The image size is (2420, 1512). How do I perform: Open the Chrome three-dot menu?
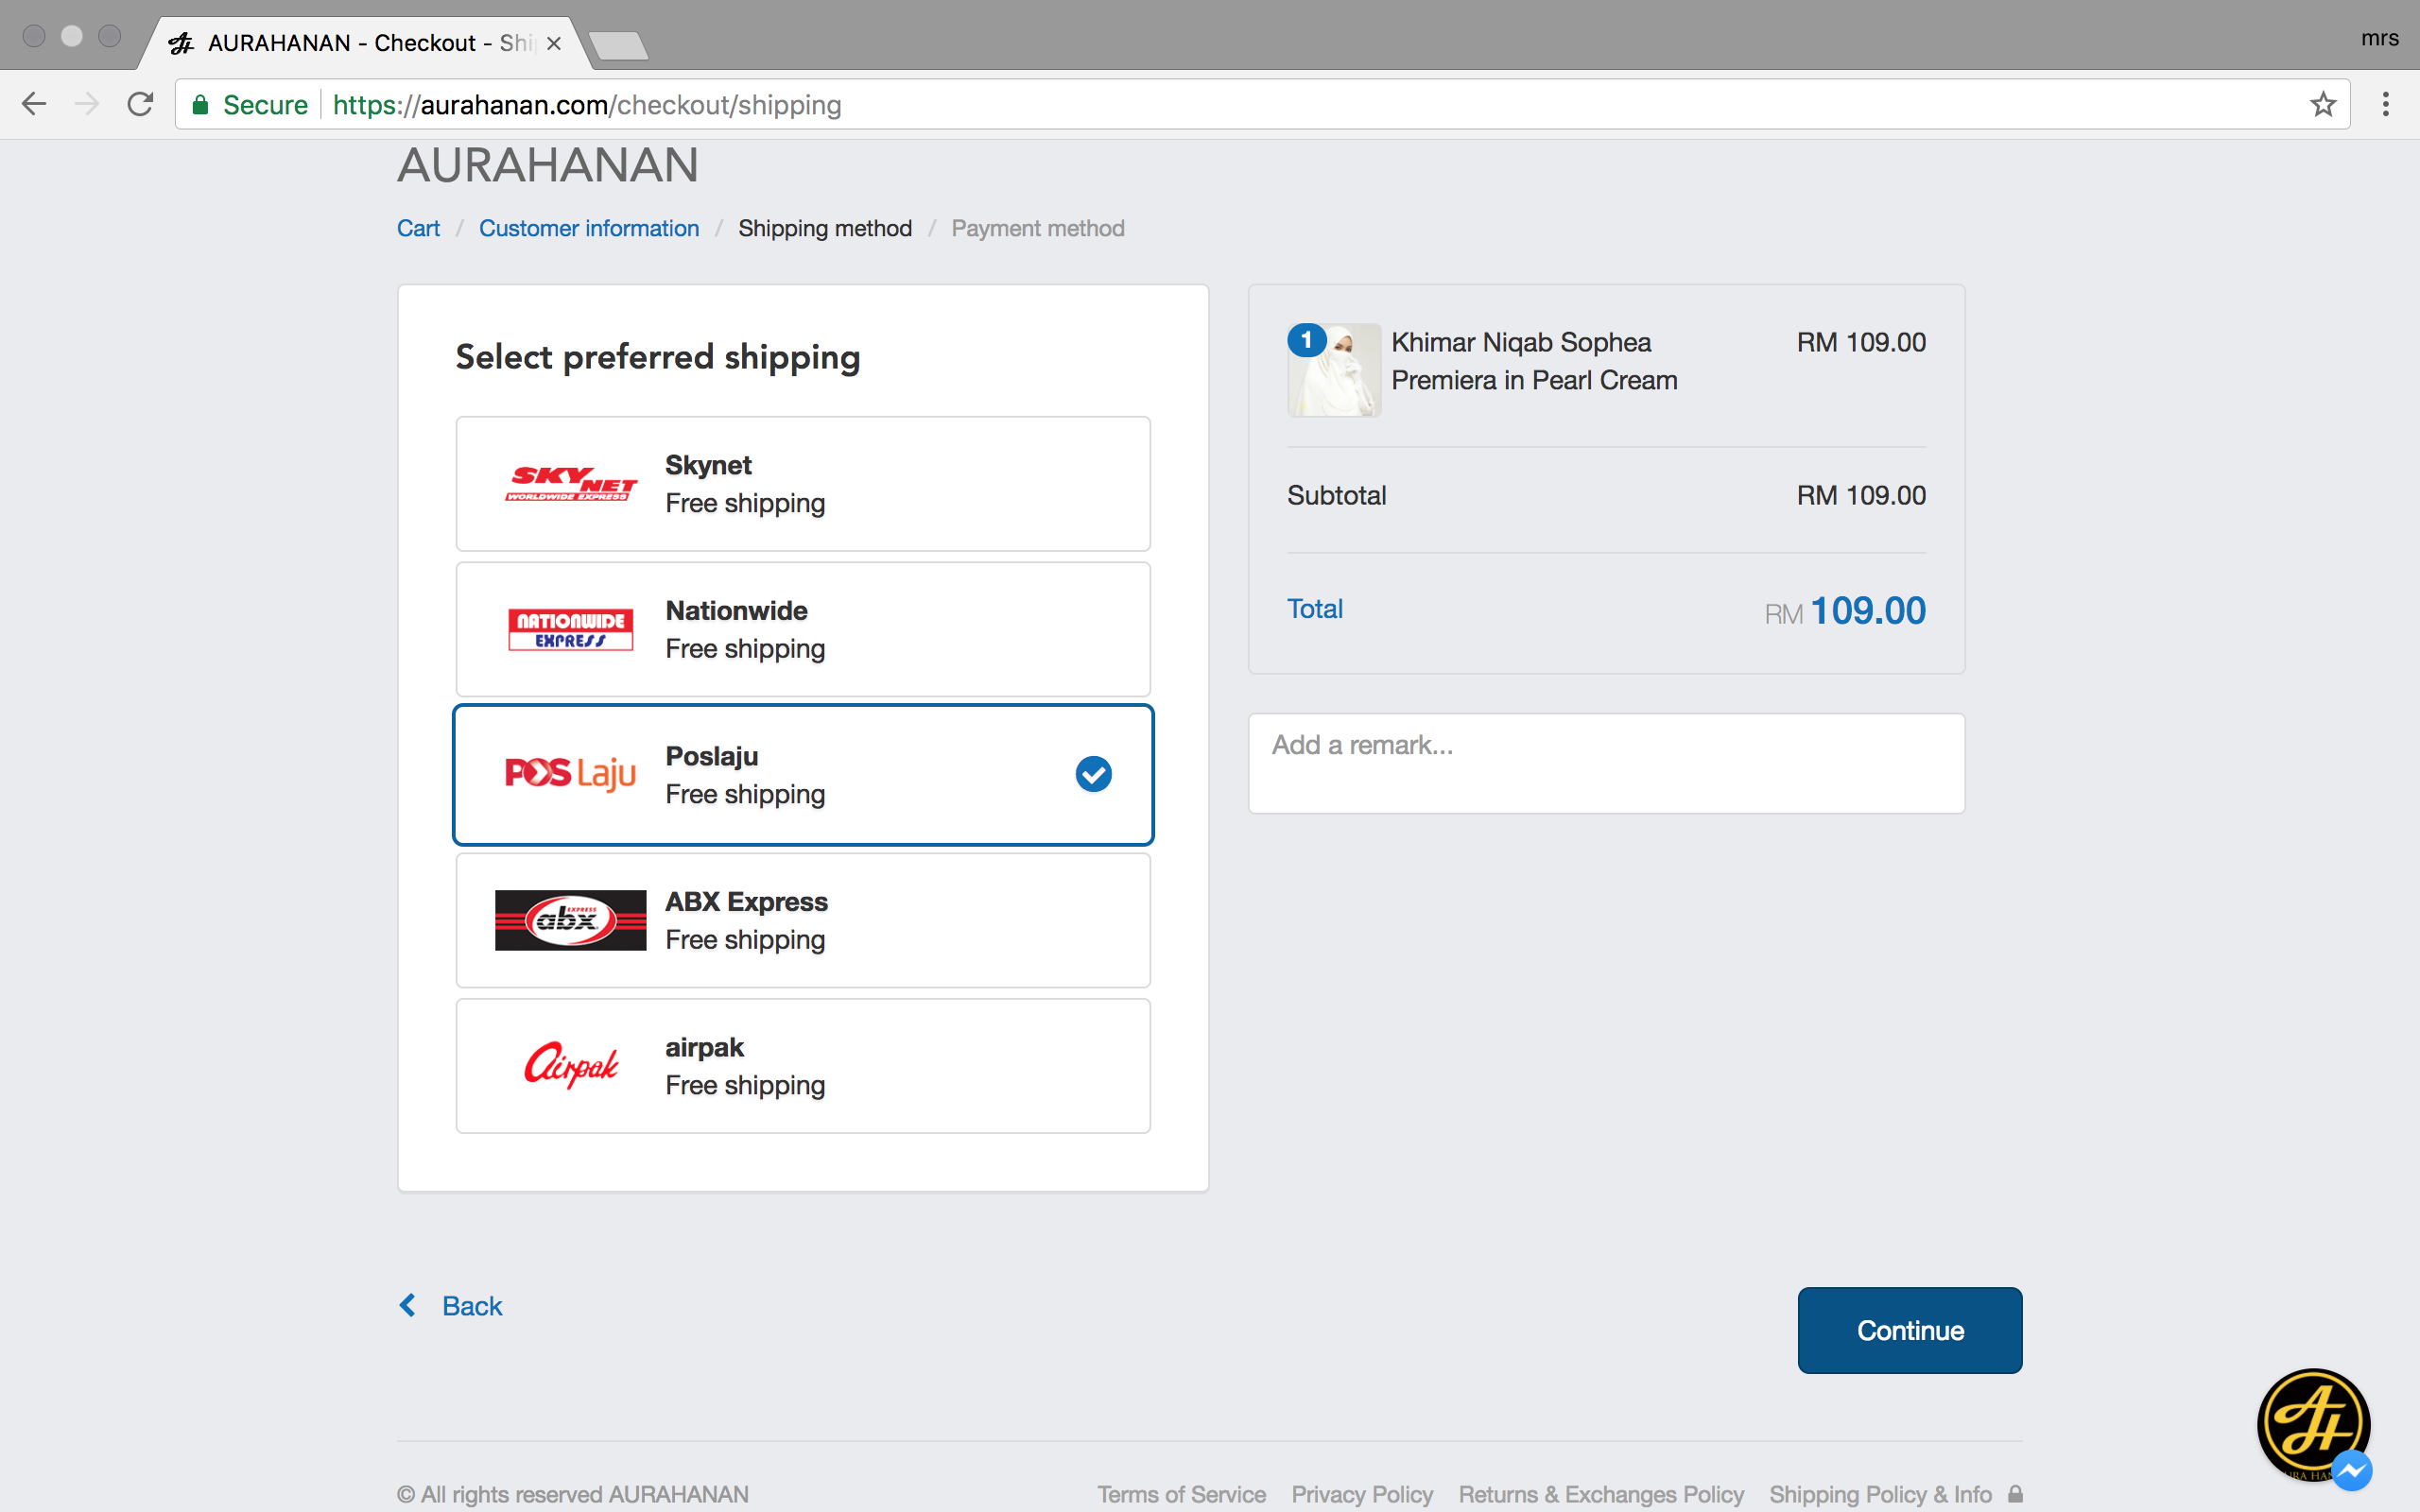coord(2386,104)
